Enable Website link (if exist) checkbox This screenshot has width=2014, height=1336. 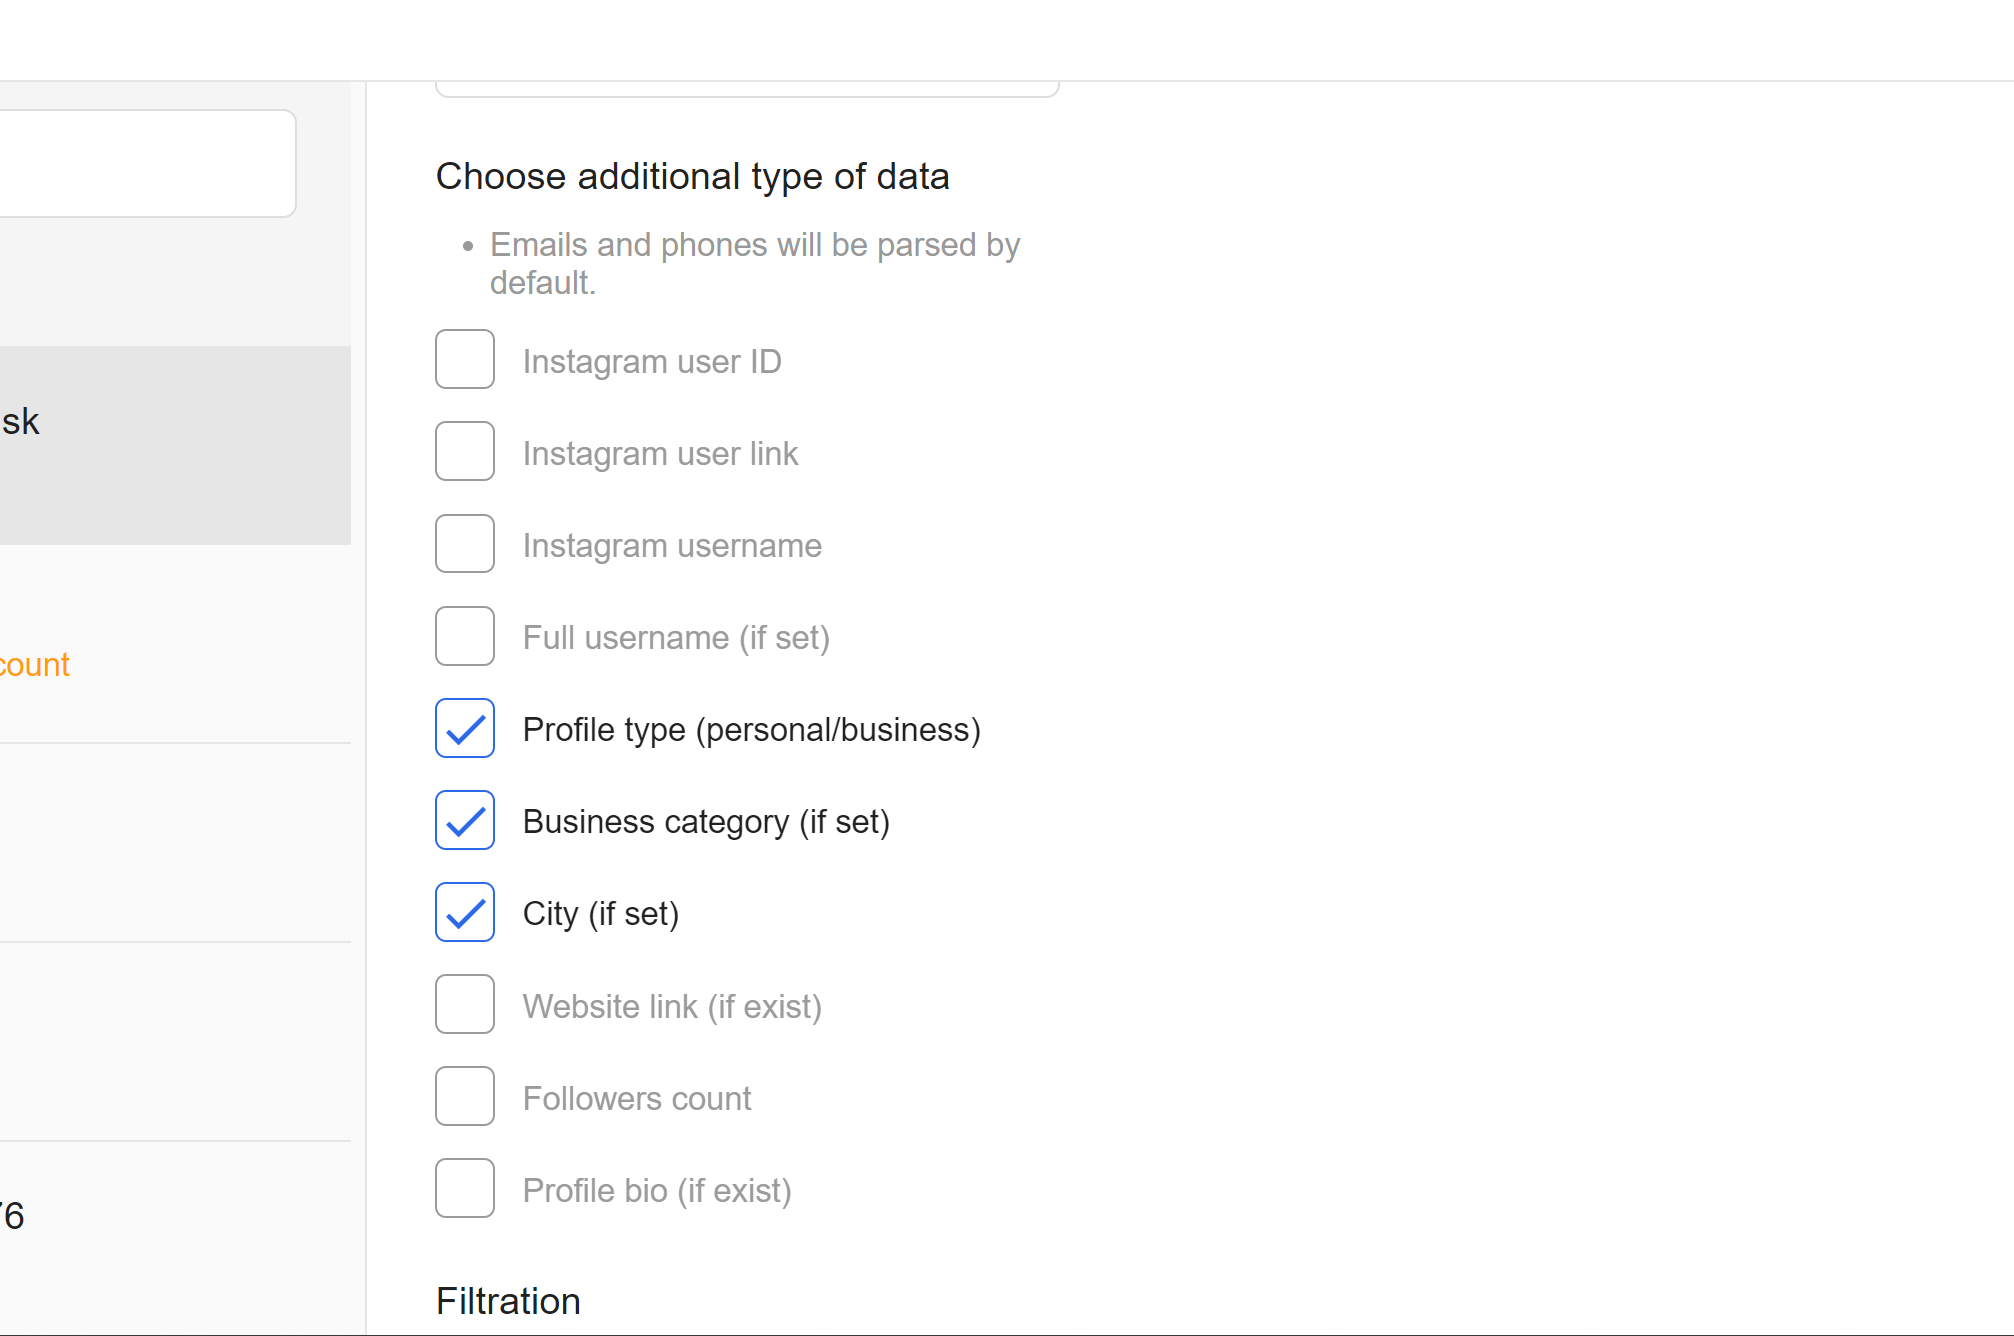(465, 1004)
